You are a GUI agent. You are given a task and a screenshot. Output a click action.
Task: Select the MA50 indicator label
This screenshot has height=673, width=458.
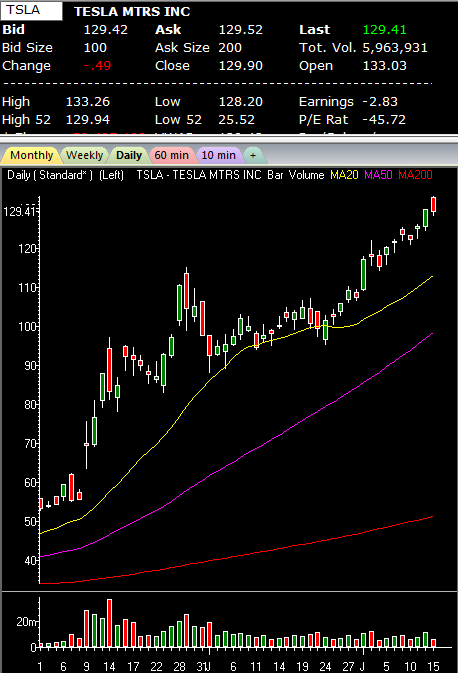(378, 175)
